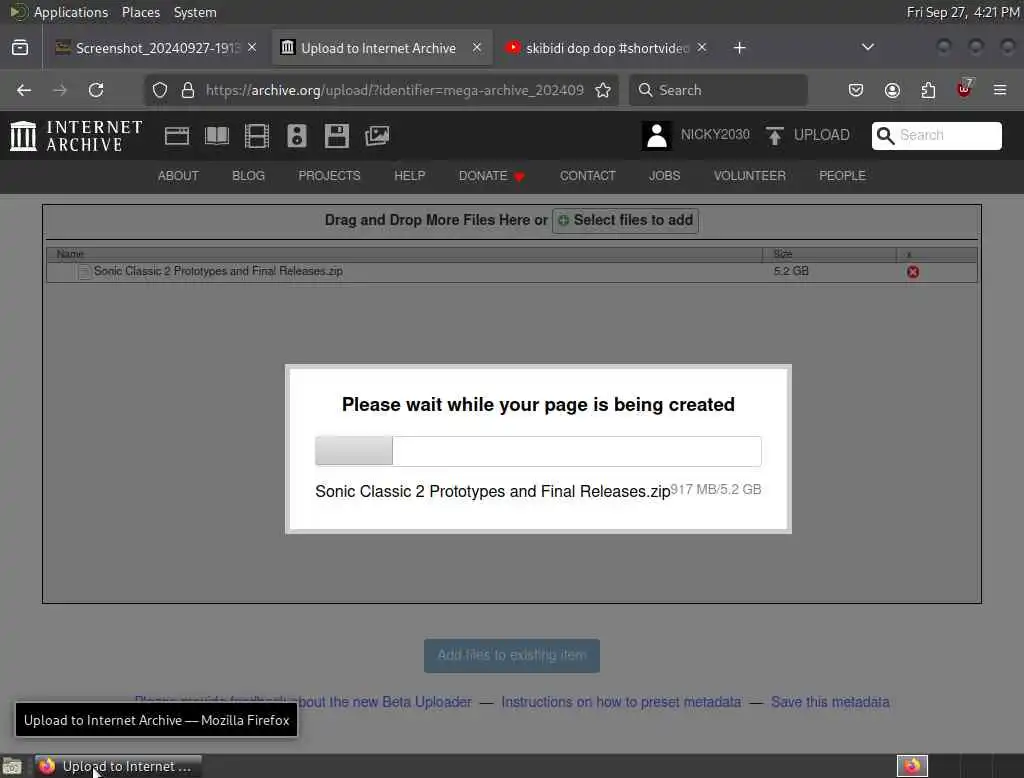The height and width of the screenshot is (778, 1024).
Task: Click the site security padlock icon
Action: [x=188, y=90]
